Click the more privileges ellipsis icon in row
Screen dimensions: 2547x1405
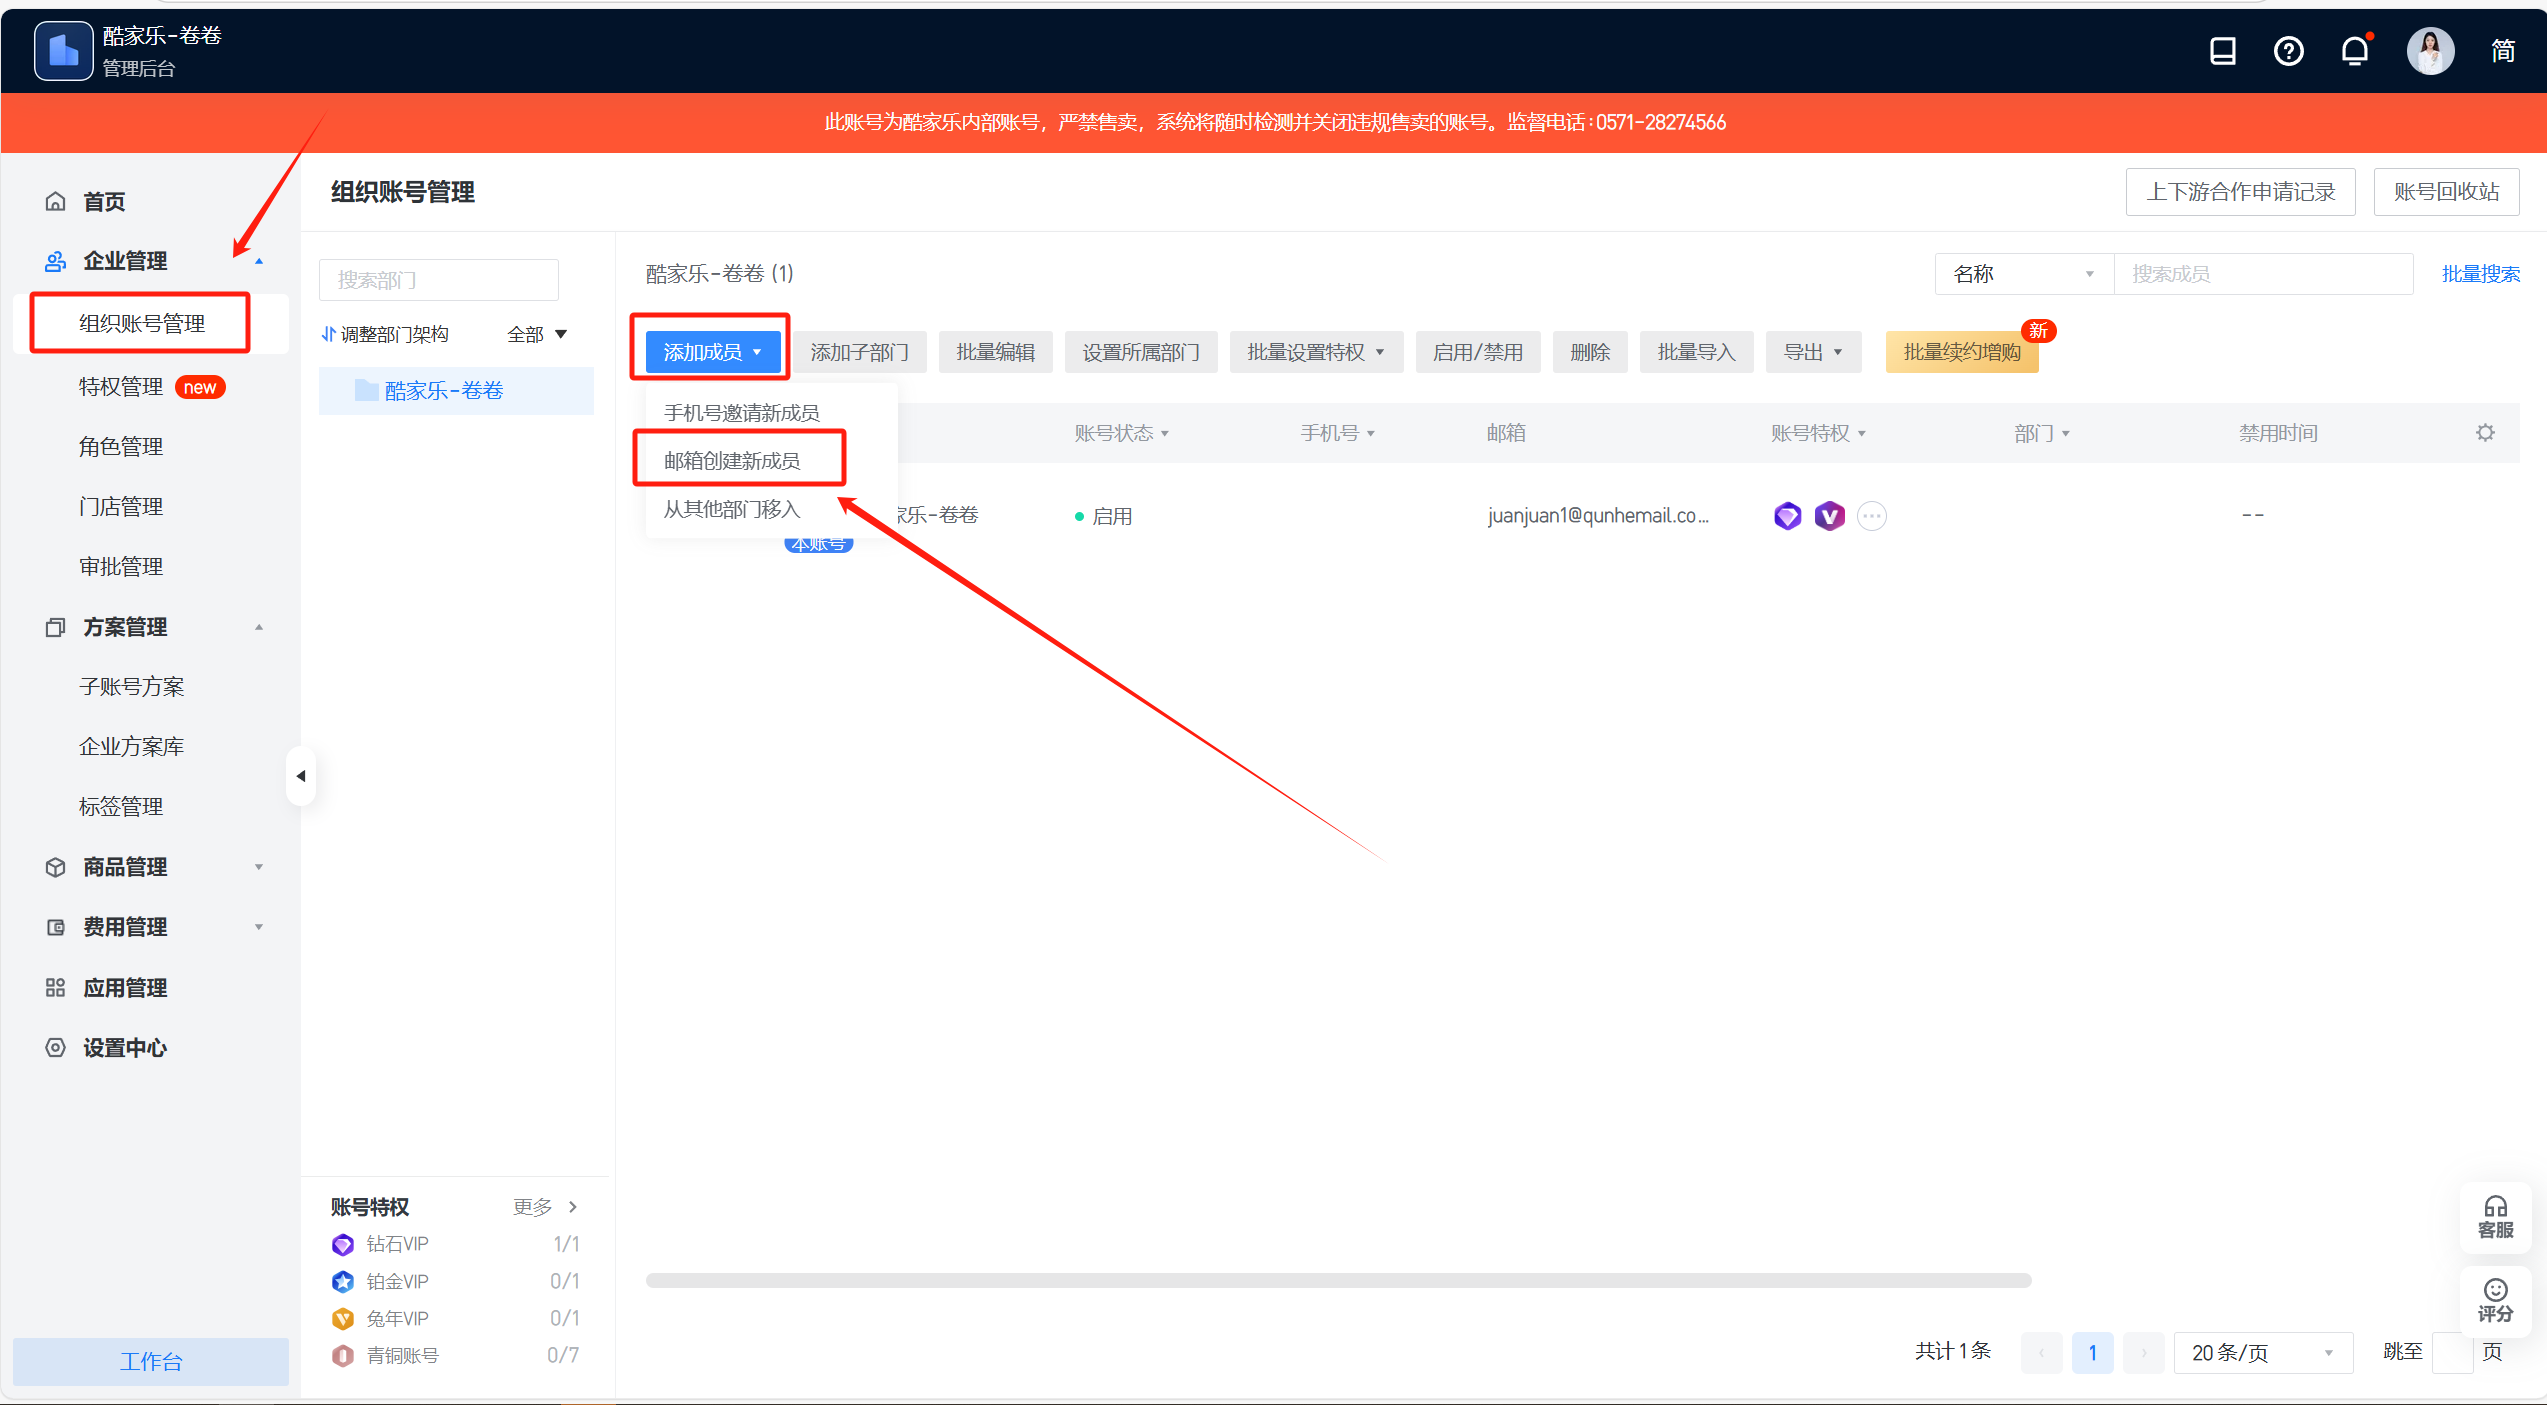1871,516
